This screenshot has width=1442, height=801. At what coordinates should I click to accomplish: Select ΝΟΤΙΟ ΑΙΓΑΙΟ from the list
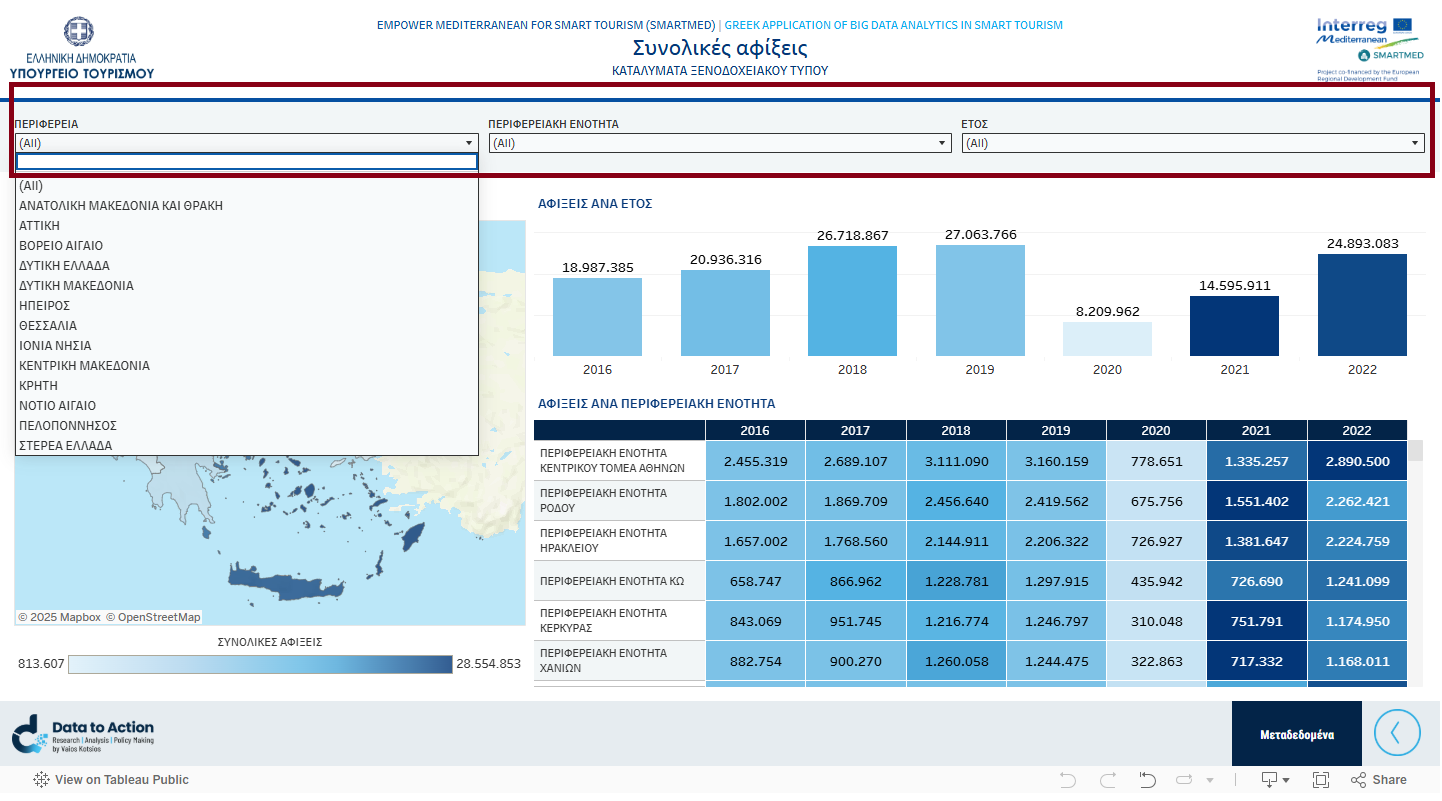pyautogui.click(x=58, y=406)
